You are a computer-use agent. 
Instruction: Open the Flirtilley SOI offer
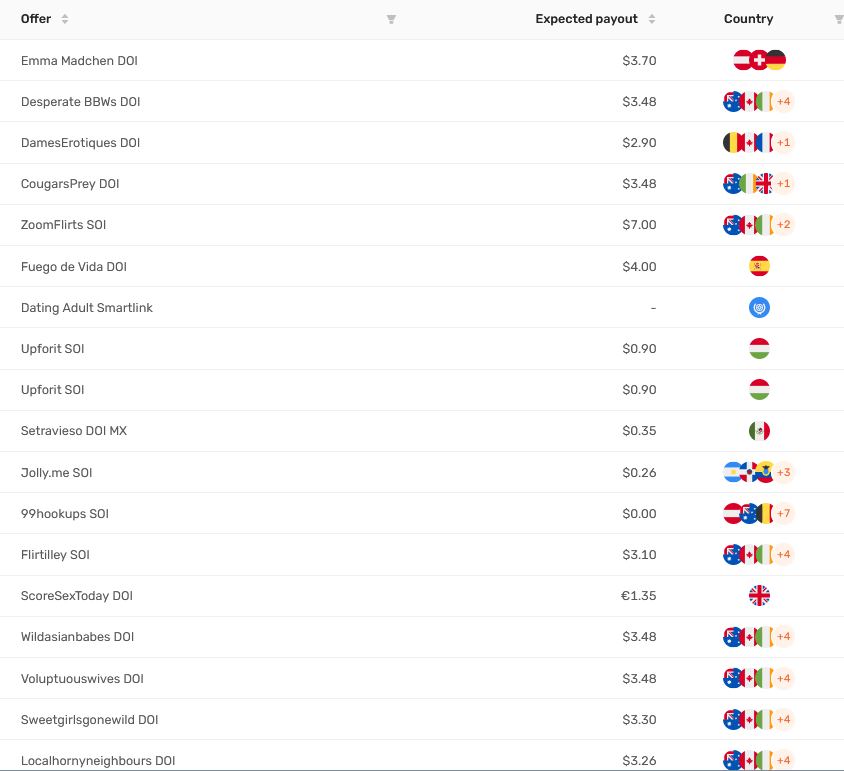[x=55, y=555]
